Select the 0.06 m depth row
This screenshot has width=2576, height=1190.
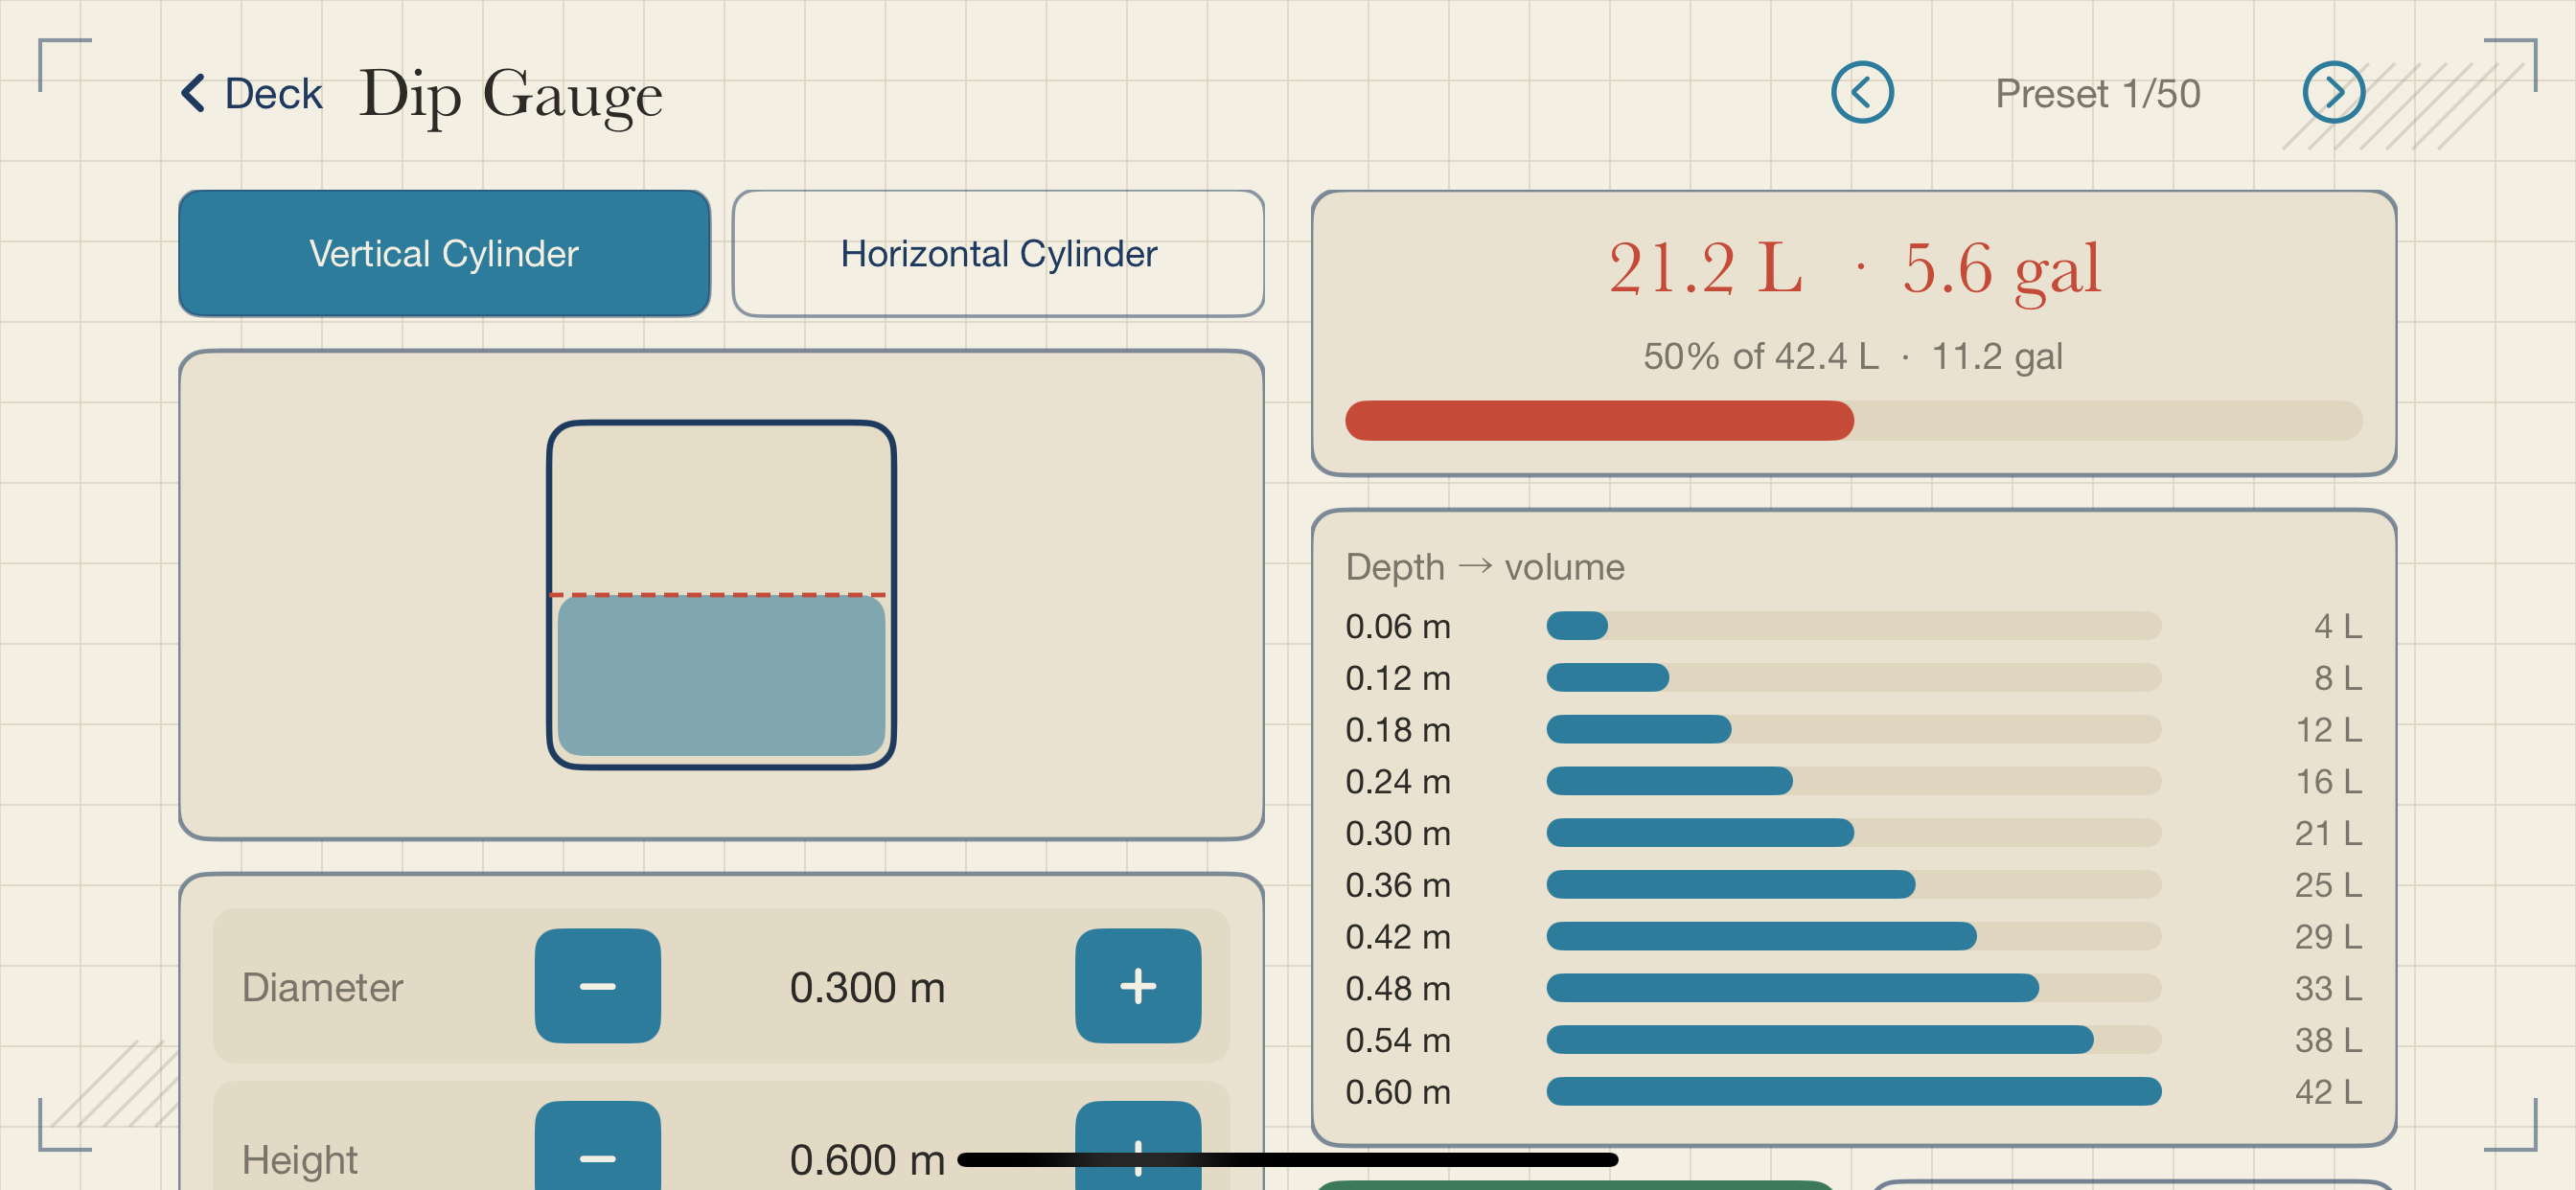pyautogui.click(x=1853, y=626)
